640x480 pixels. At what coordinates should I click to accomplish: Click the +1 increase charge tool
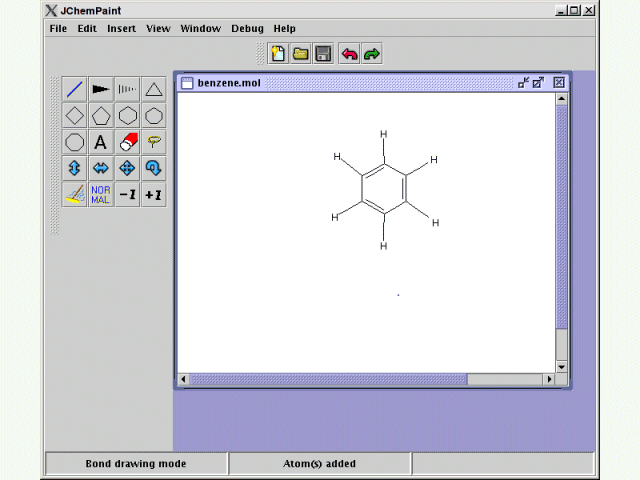(x=154, y=195)
